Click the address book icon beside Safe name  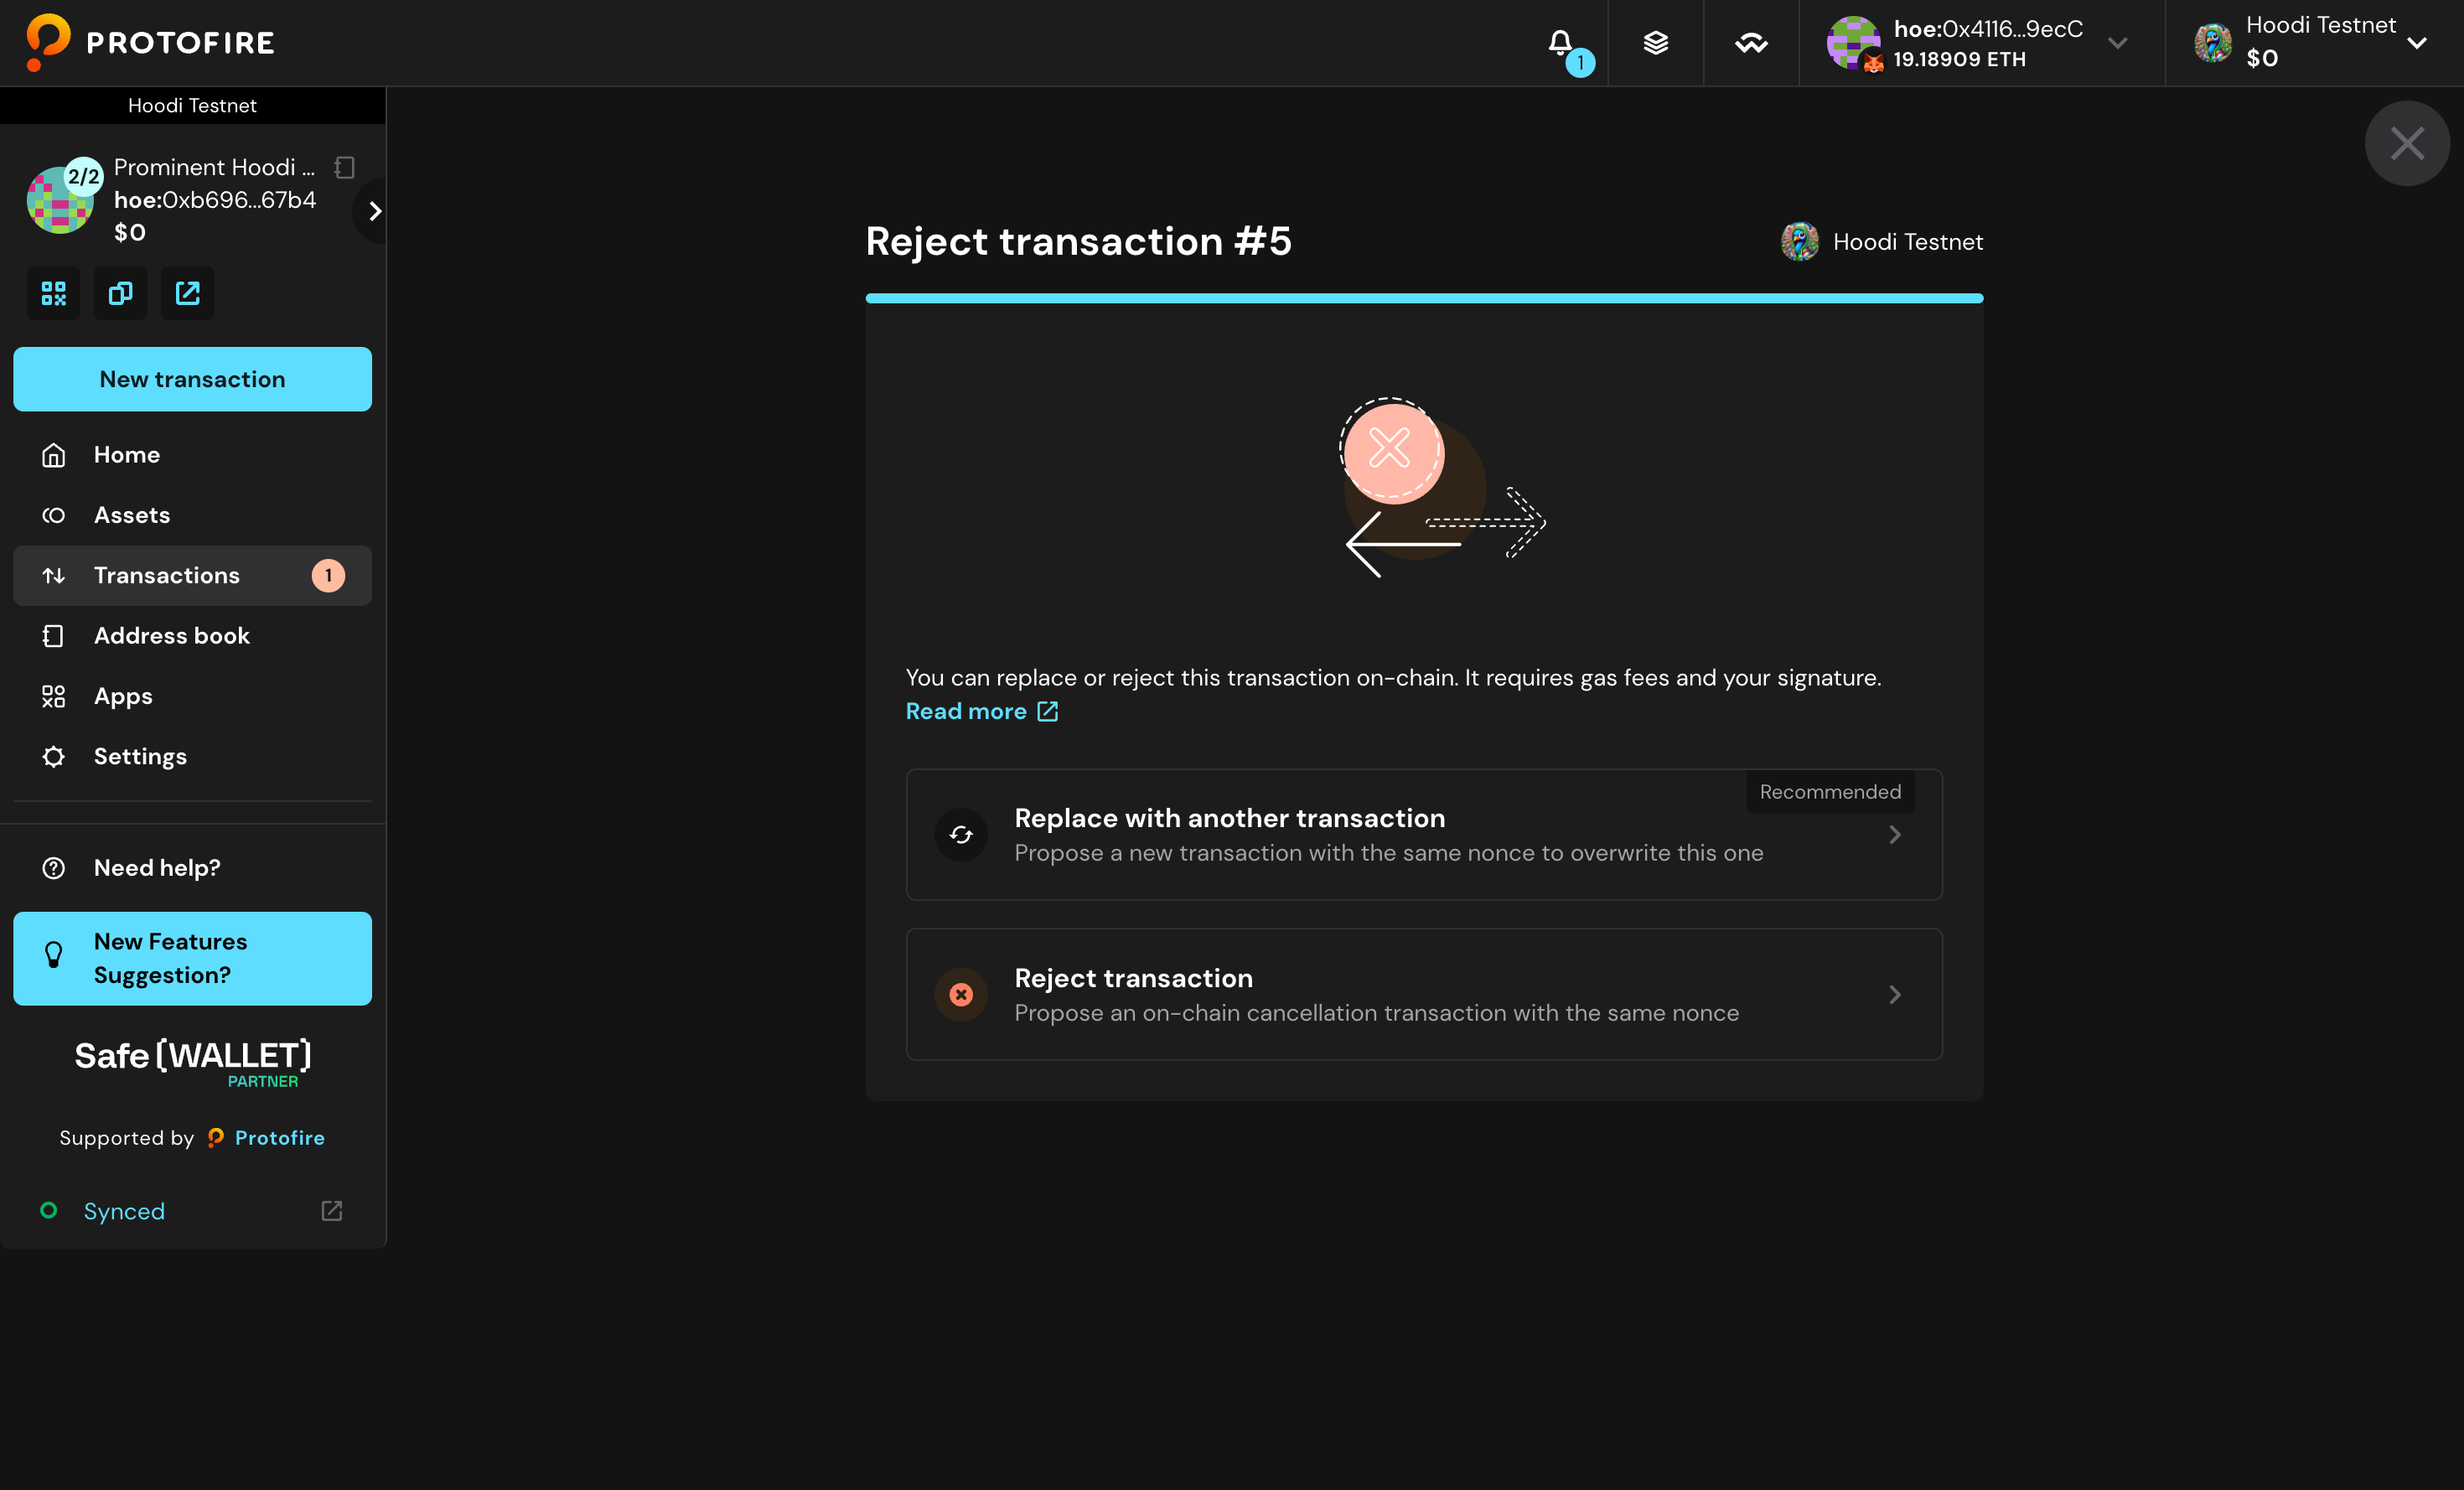point(345,167)
